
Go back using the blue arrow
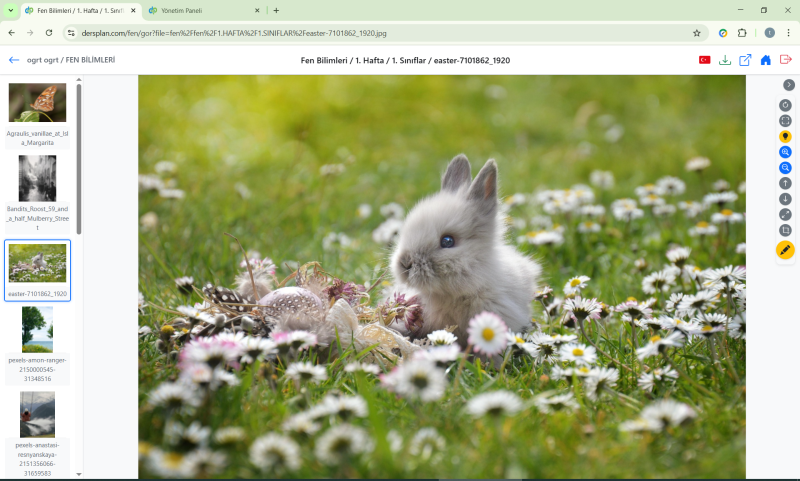14,60
